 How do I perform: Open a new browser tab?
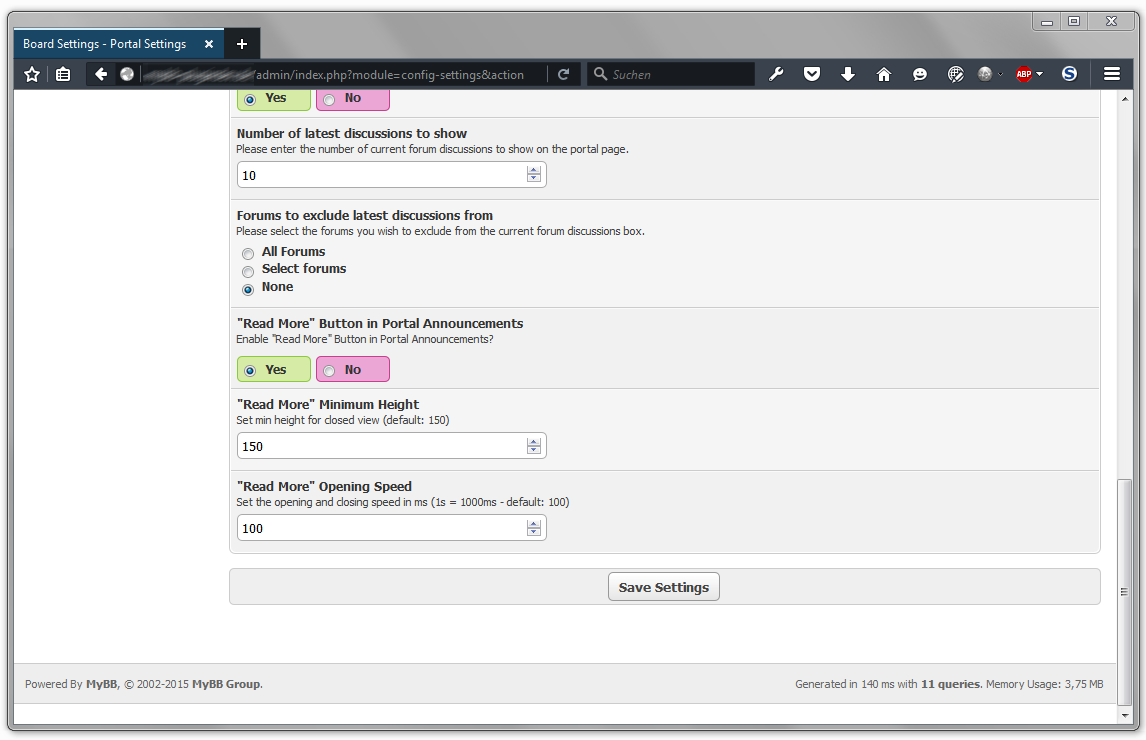tap(242, 44)
